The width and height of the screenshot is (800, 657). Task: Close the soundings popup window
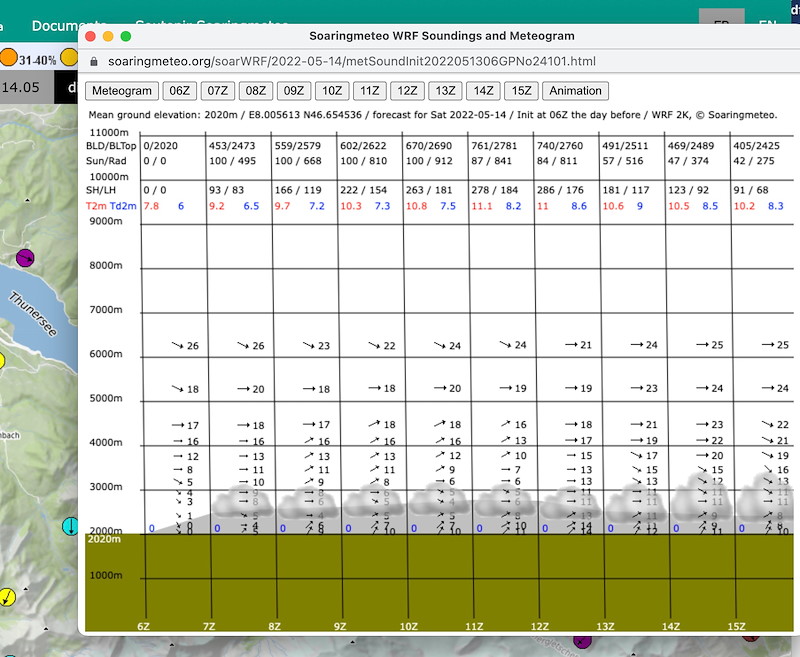click(90, 36)
